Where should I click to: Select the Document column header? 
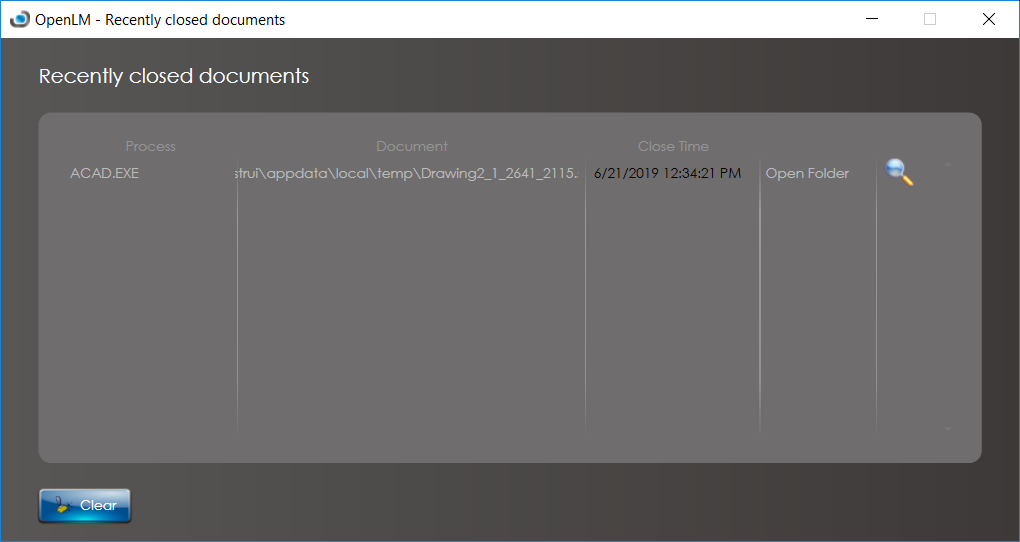411,146
